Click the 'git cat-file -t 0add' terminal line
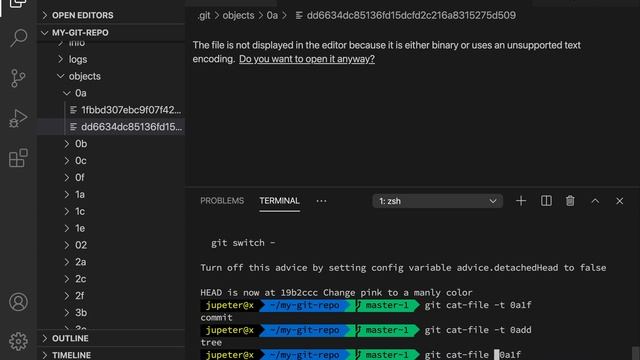The image size is (640, 360). click(x=478, y=330)
